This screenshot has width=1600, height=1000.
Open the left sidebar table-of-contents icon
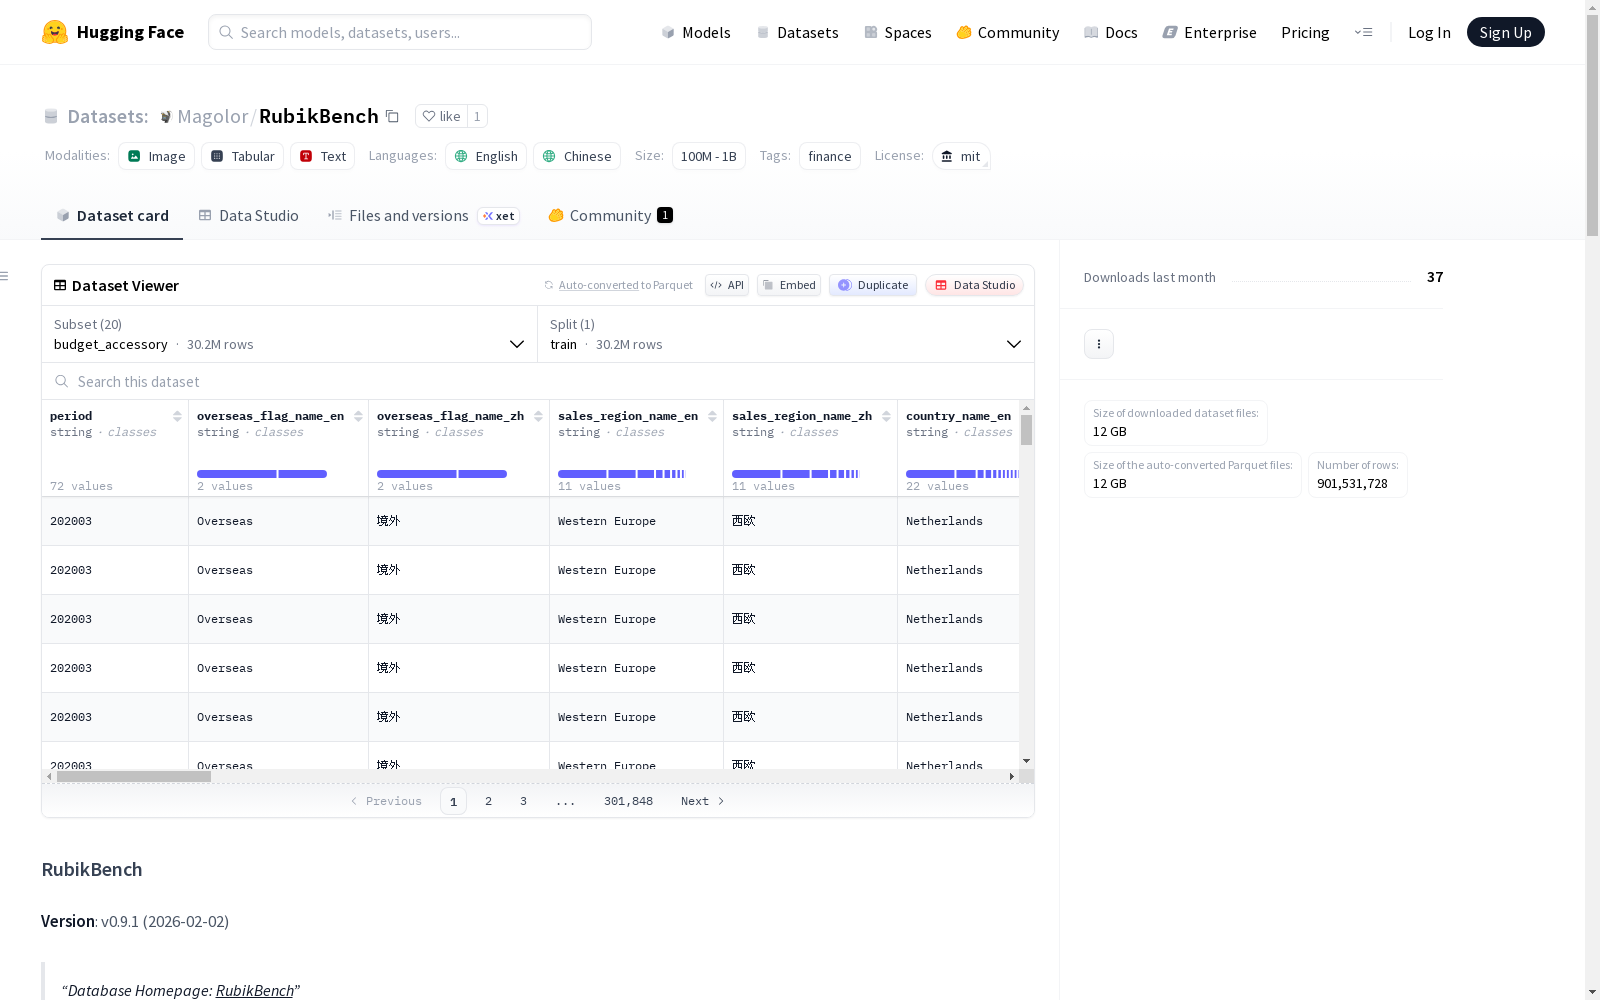click(5, 276)
